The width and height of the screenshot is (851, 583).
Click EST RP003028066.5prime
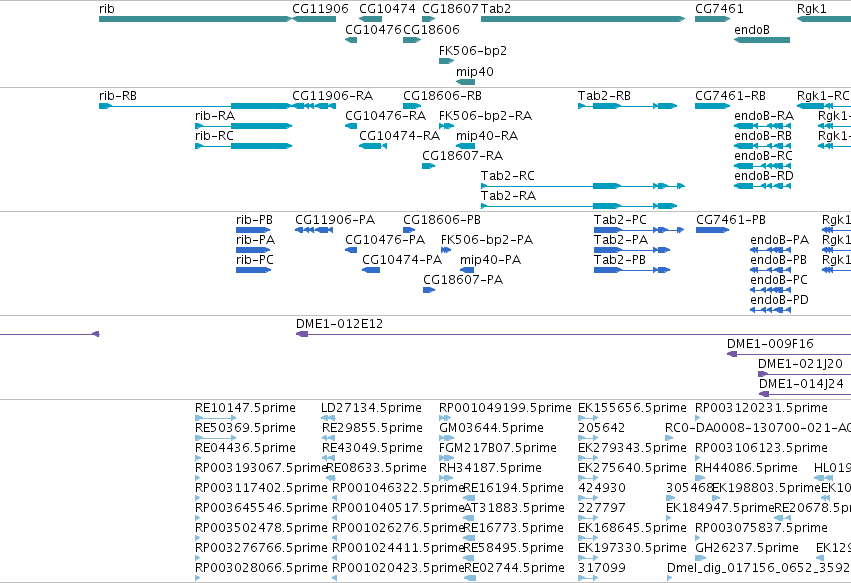click(198, 579)
